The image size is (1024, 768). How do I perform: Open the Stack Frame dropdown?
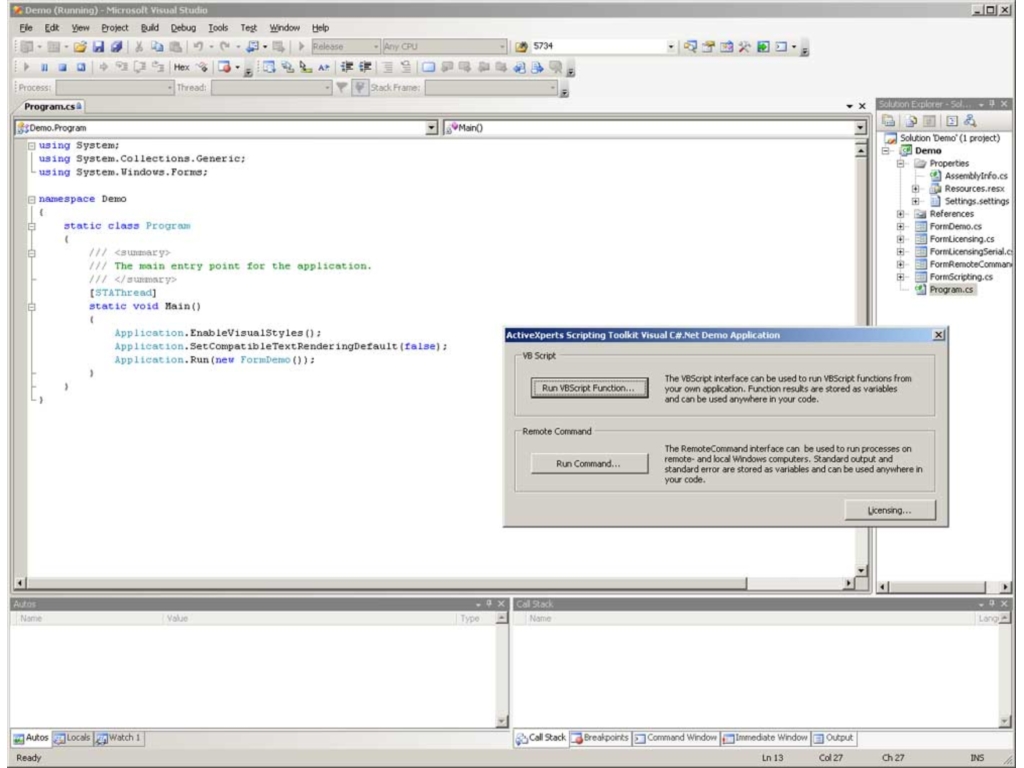pos(552,88)
